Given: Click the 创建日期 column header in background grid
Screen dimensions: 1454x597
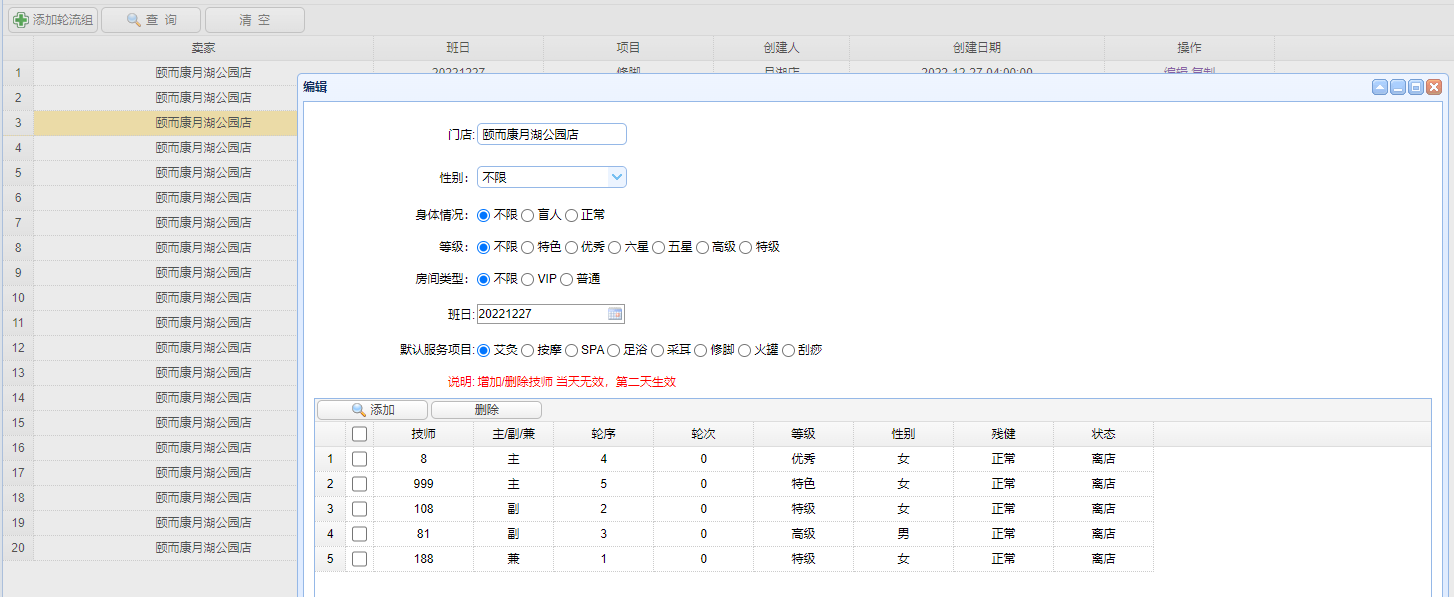Looking at the screenshot, I should (977, 48).
